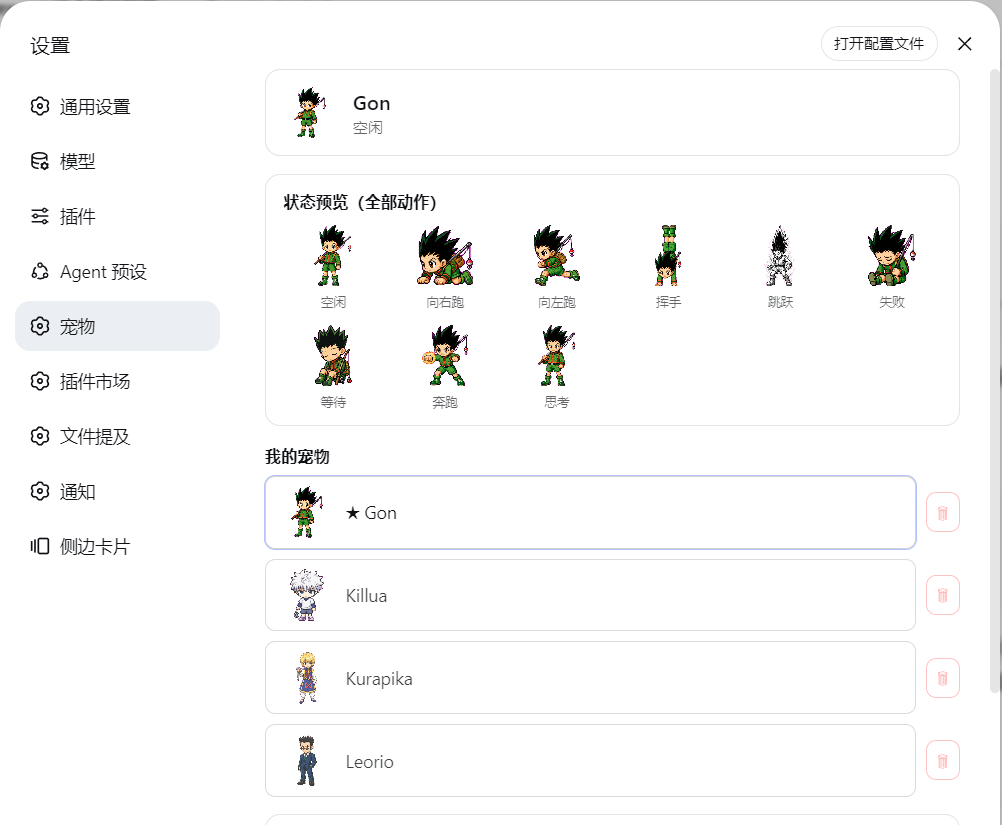Click the 状态预览（全部动作）heading

(x=360, y=203)
